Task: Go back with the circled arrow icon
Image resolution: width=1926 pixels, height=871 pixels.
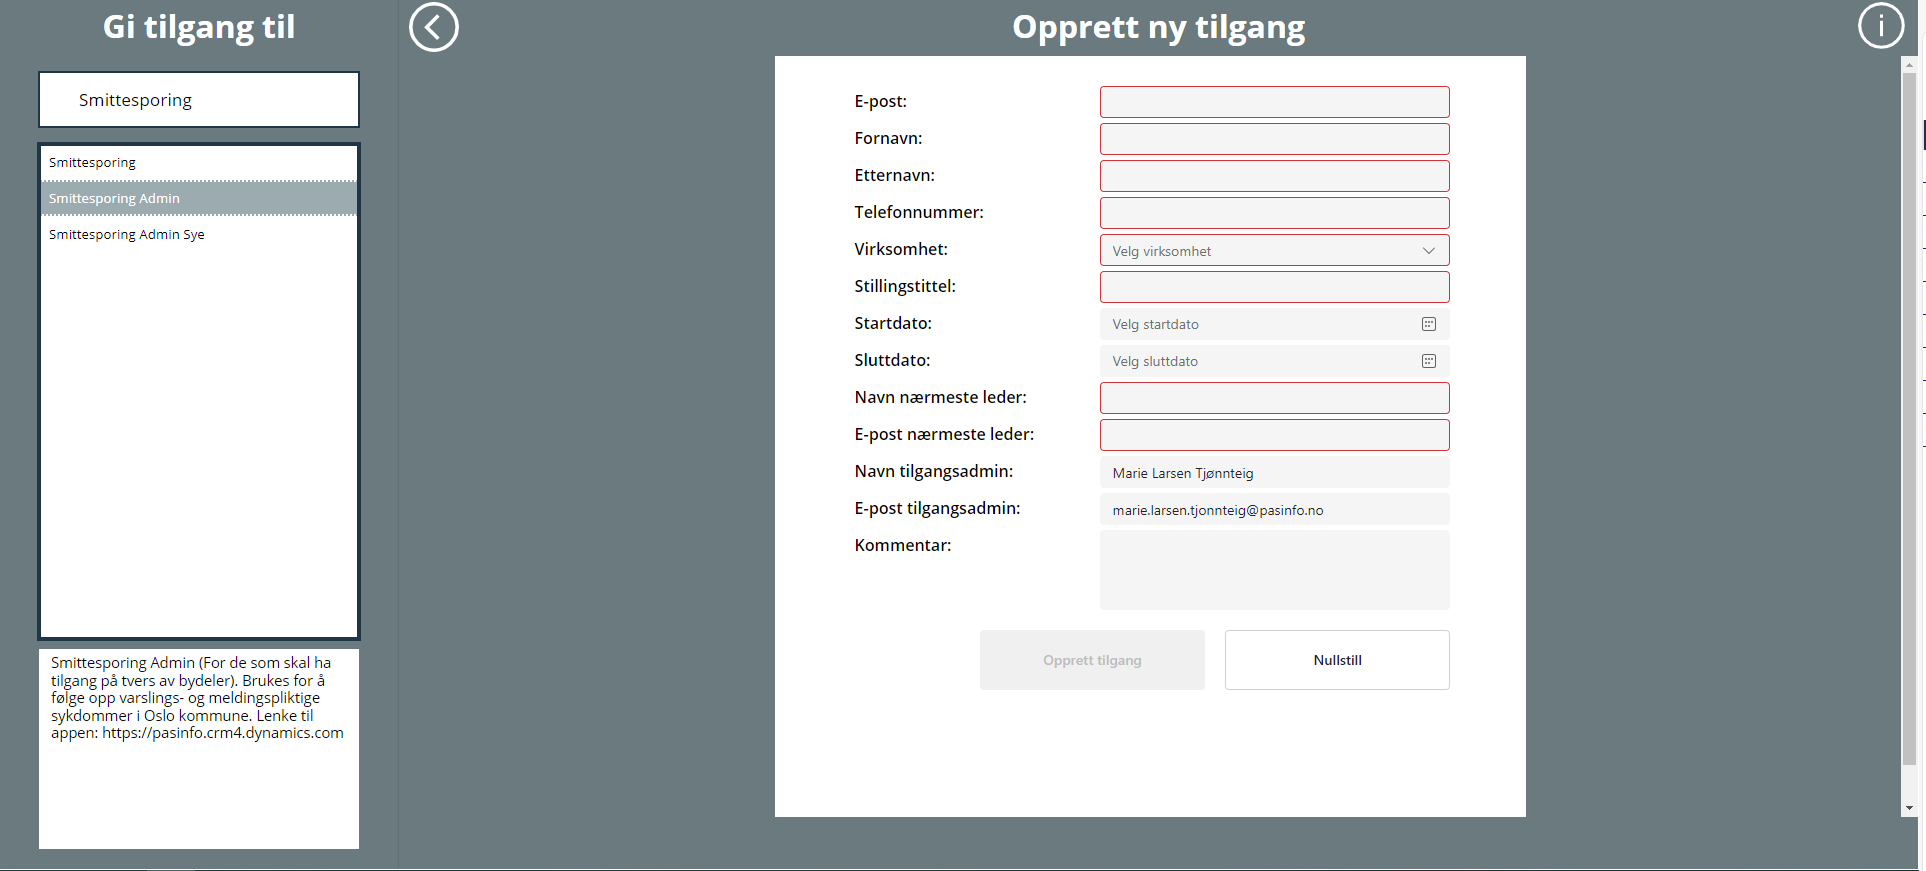Action: (x=434, y=27)
